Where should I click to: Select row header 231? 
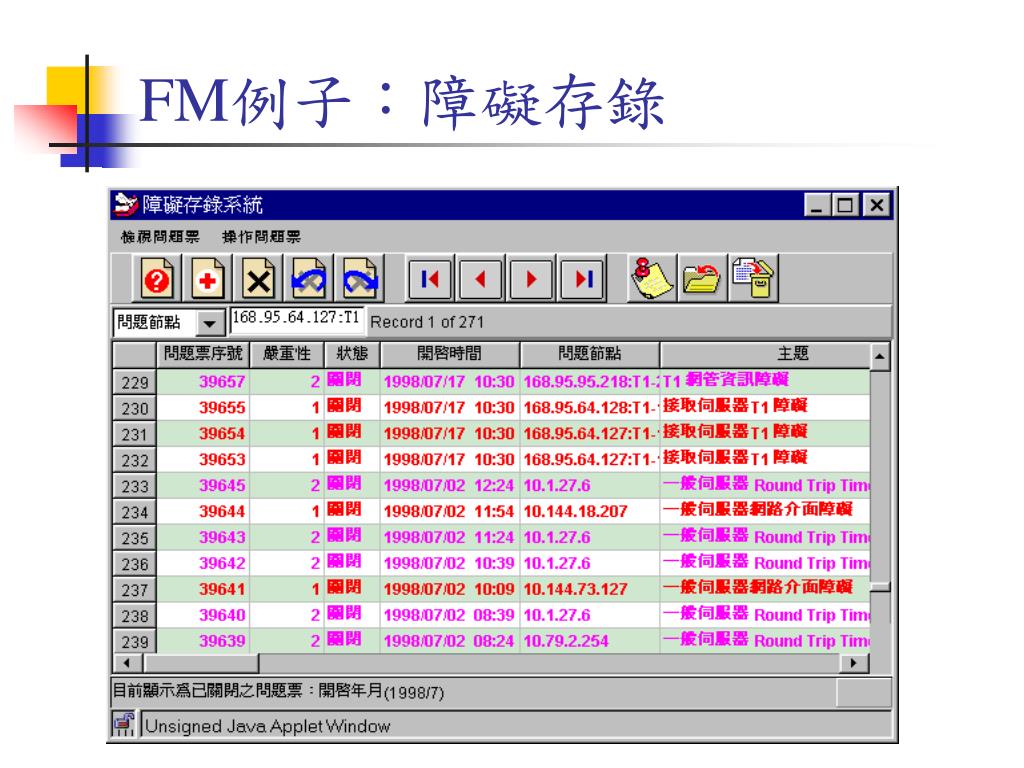[135, 434]
